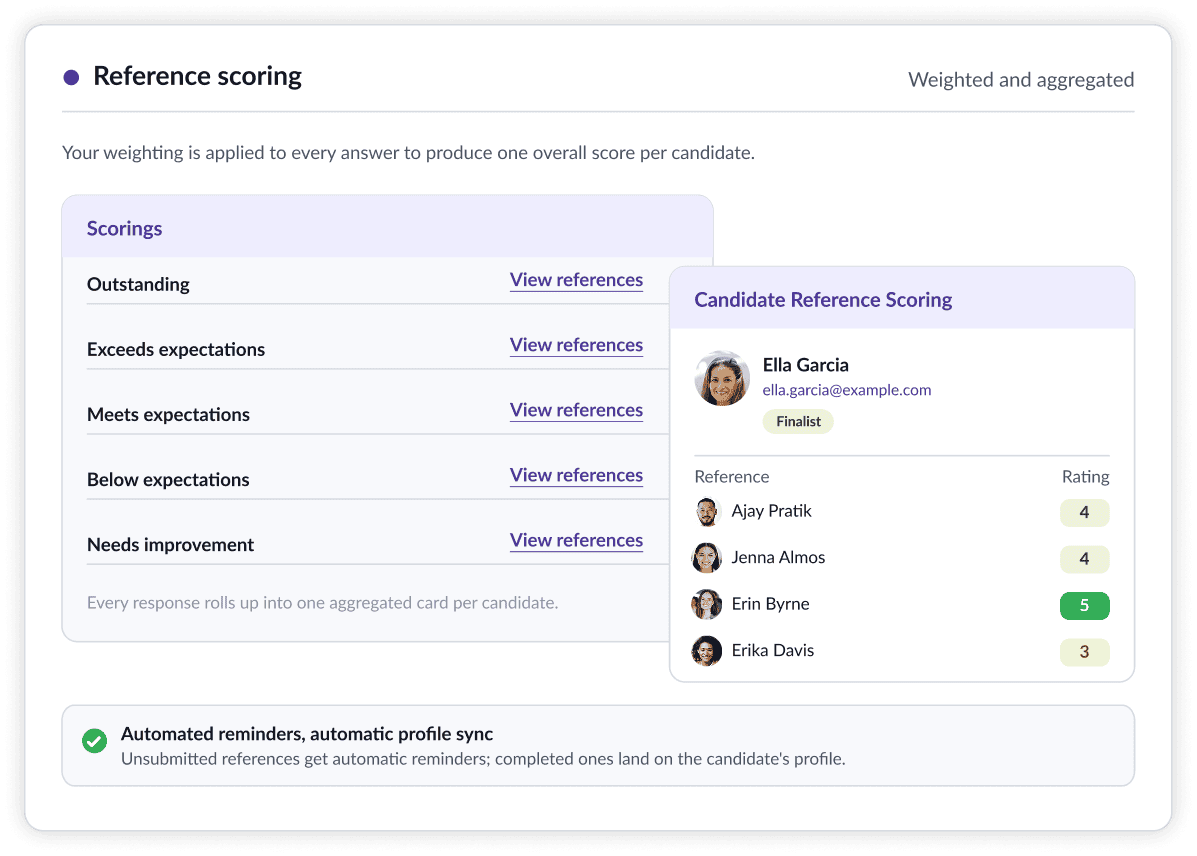Open View references for Exceeds expectations
Viewport: 1197px width, 856px height.
576,345
